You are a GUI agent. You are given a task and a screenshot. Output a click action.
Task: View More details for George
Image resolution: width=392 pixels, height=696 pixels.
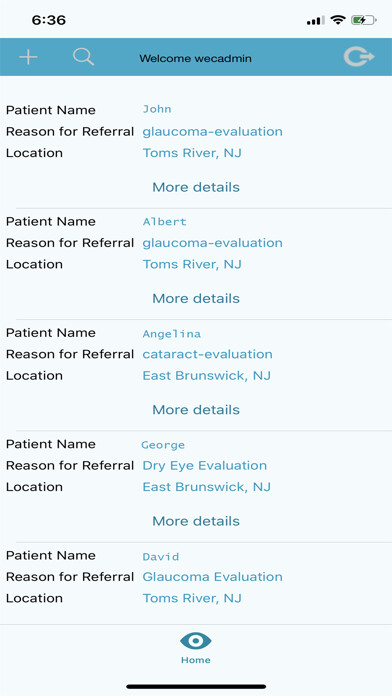pos(196,521)
